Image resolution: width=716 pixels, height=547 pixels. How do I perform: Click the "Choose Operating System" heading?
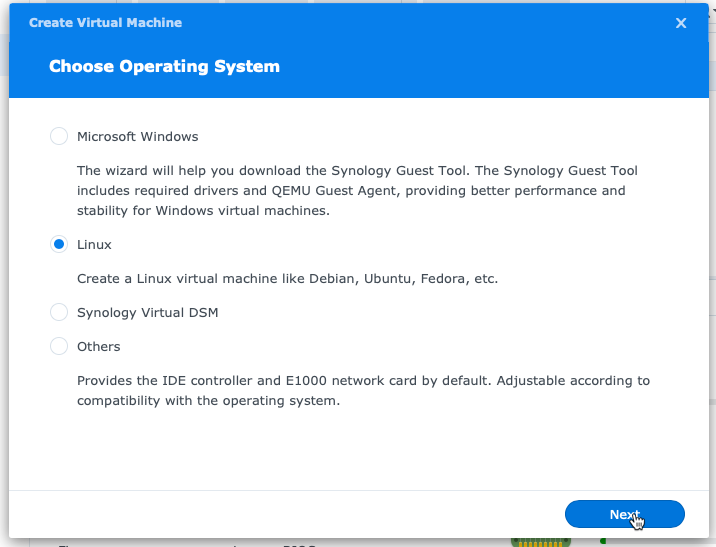point(164,67)
